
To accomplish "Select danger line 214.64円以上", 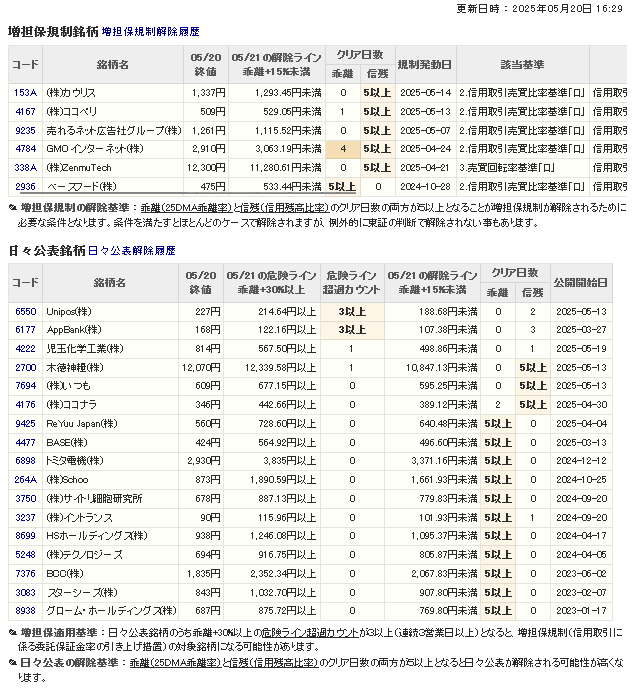I will click(287, 312).
